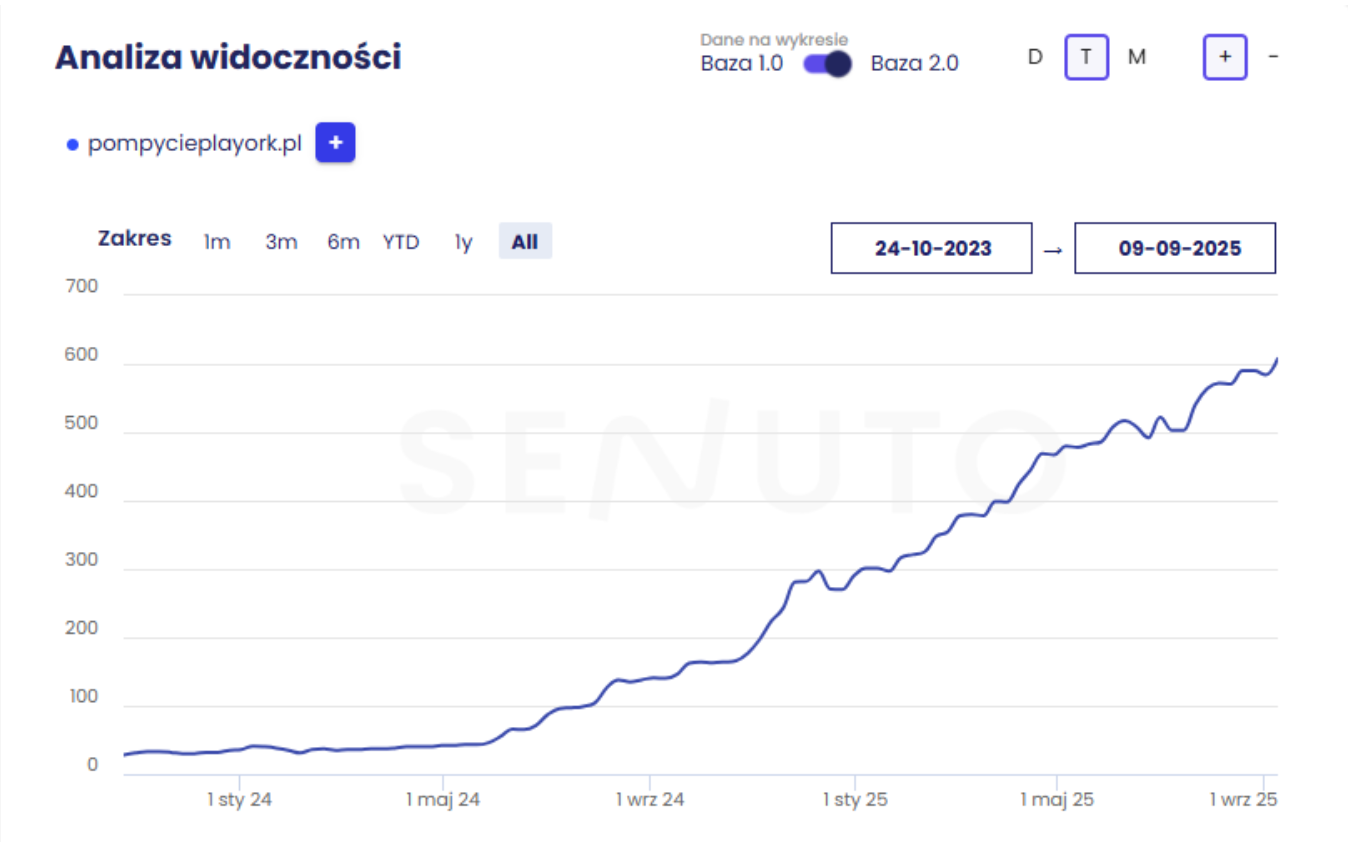
Task: Click the blue dot beside pompycieplayork.pl
Action: click(x=72, y=145)
